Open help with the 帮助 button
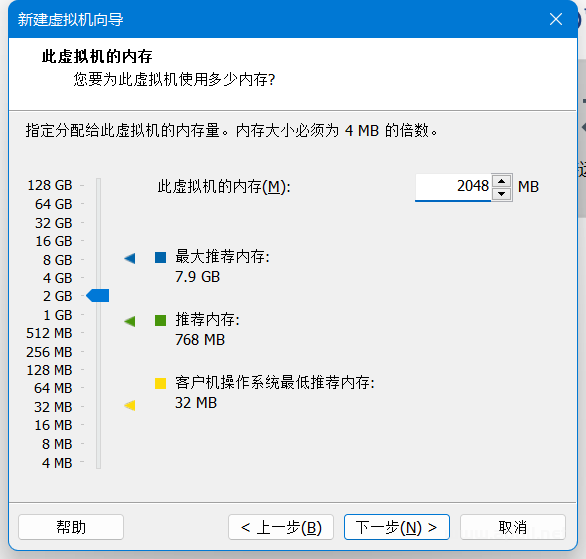Screen dimensions: 586x559 coord(71,527)
